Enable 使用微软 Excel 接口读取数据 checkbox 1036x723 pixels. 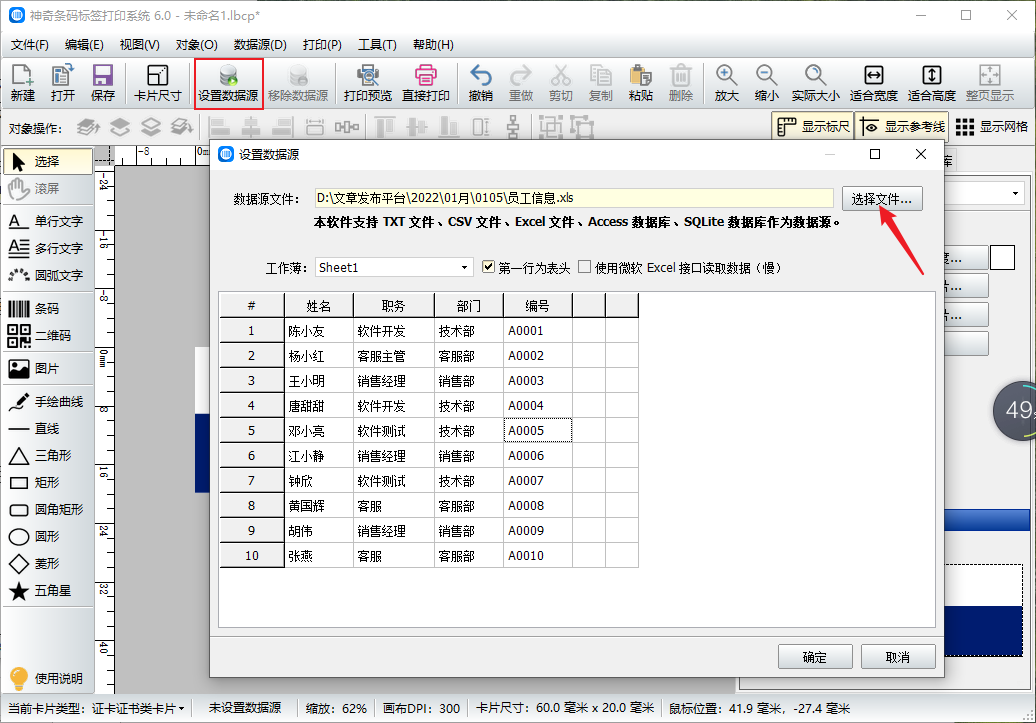[585, 268]
